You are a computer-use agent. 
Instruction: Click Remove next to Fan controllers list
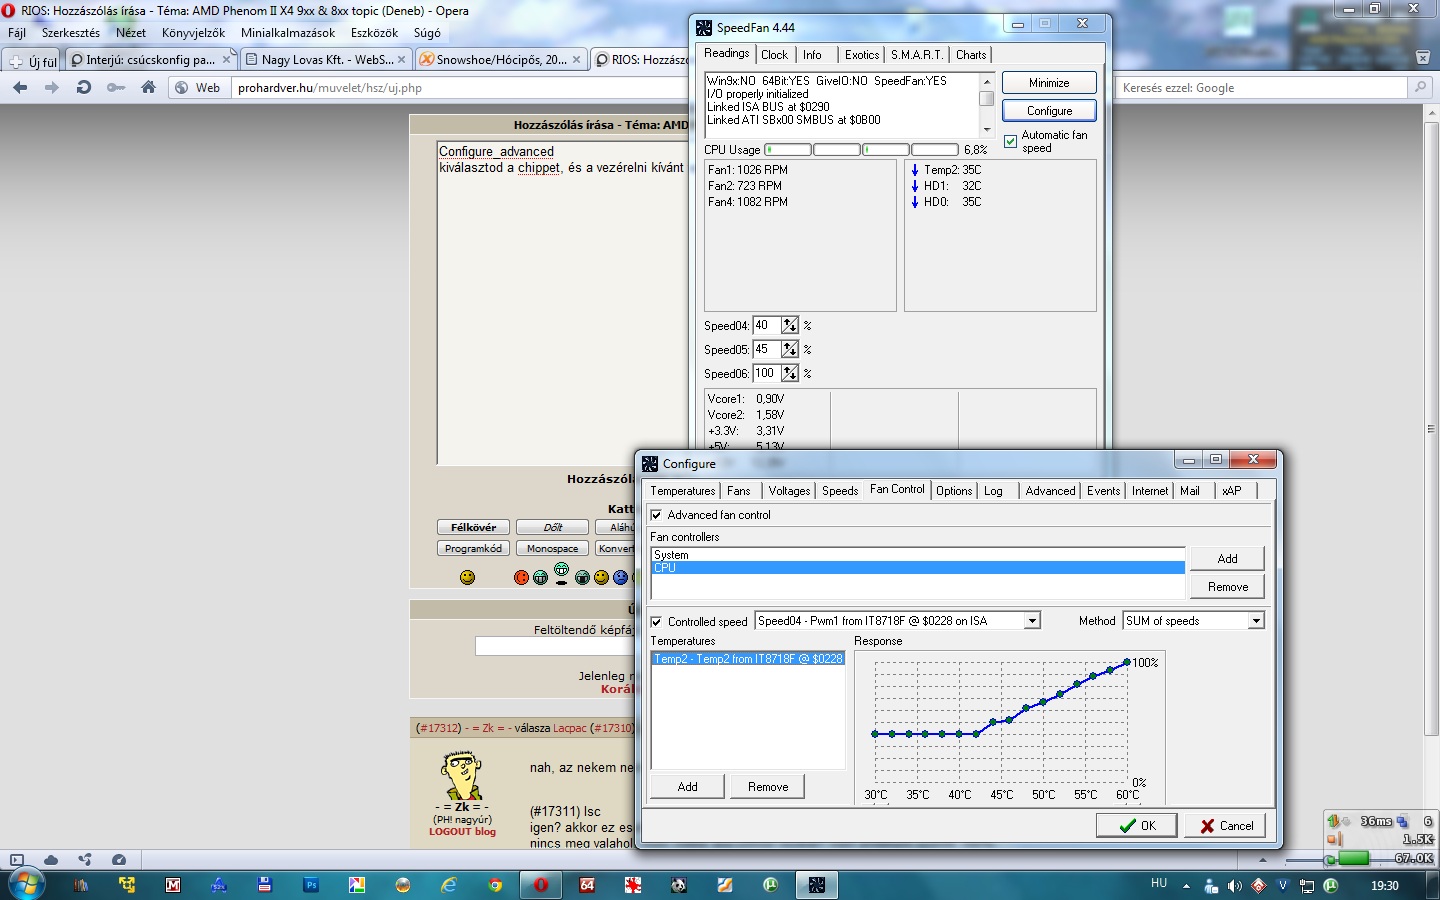point(1227,587)
